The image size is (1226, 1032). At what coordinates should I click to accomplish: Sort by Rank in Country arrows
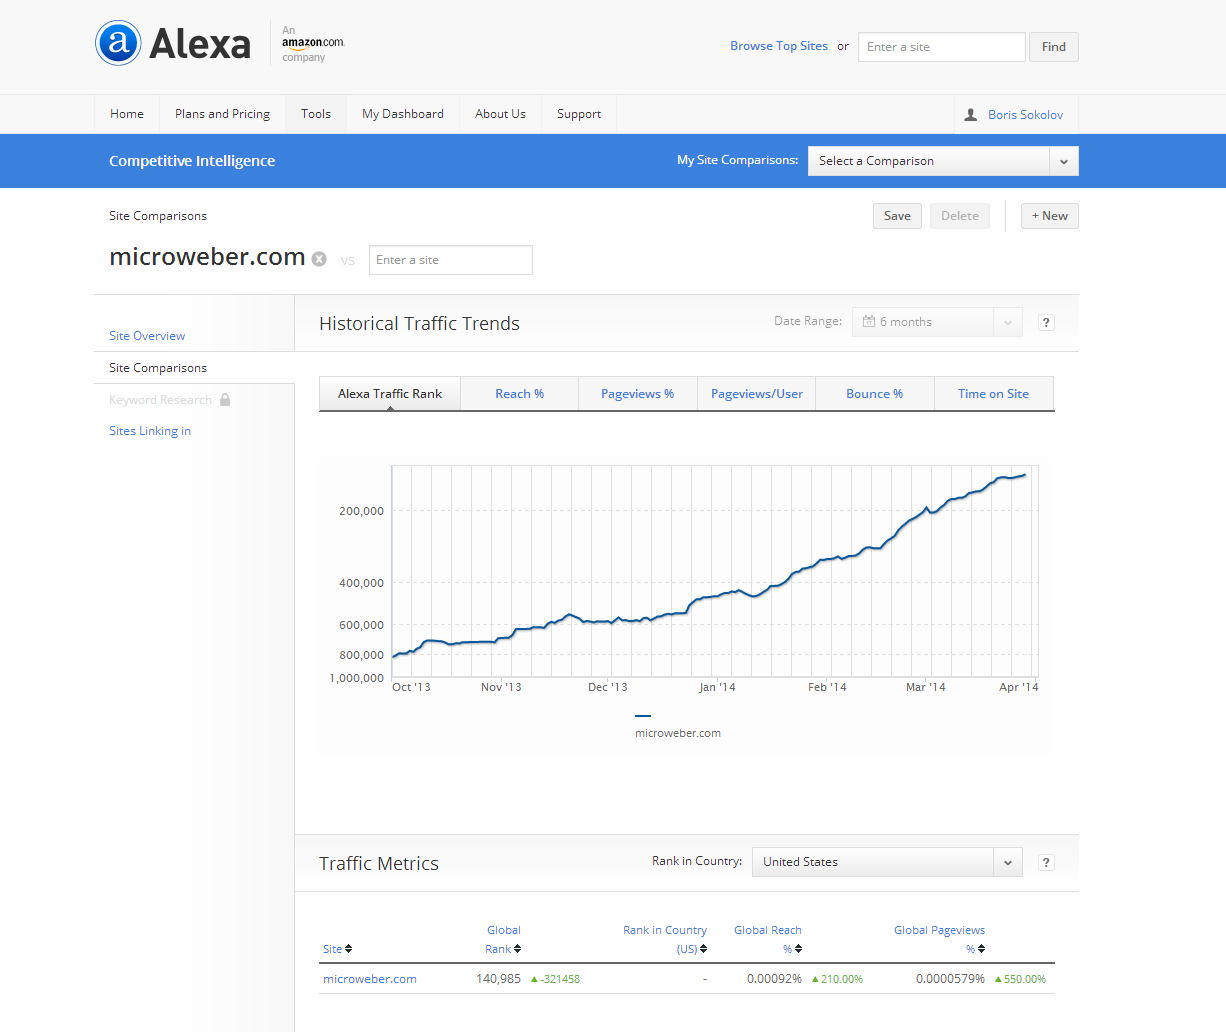(x=703, y=949)
